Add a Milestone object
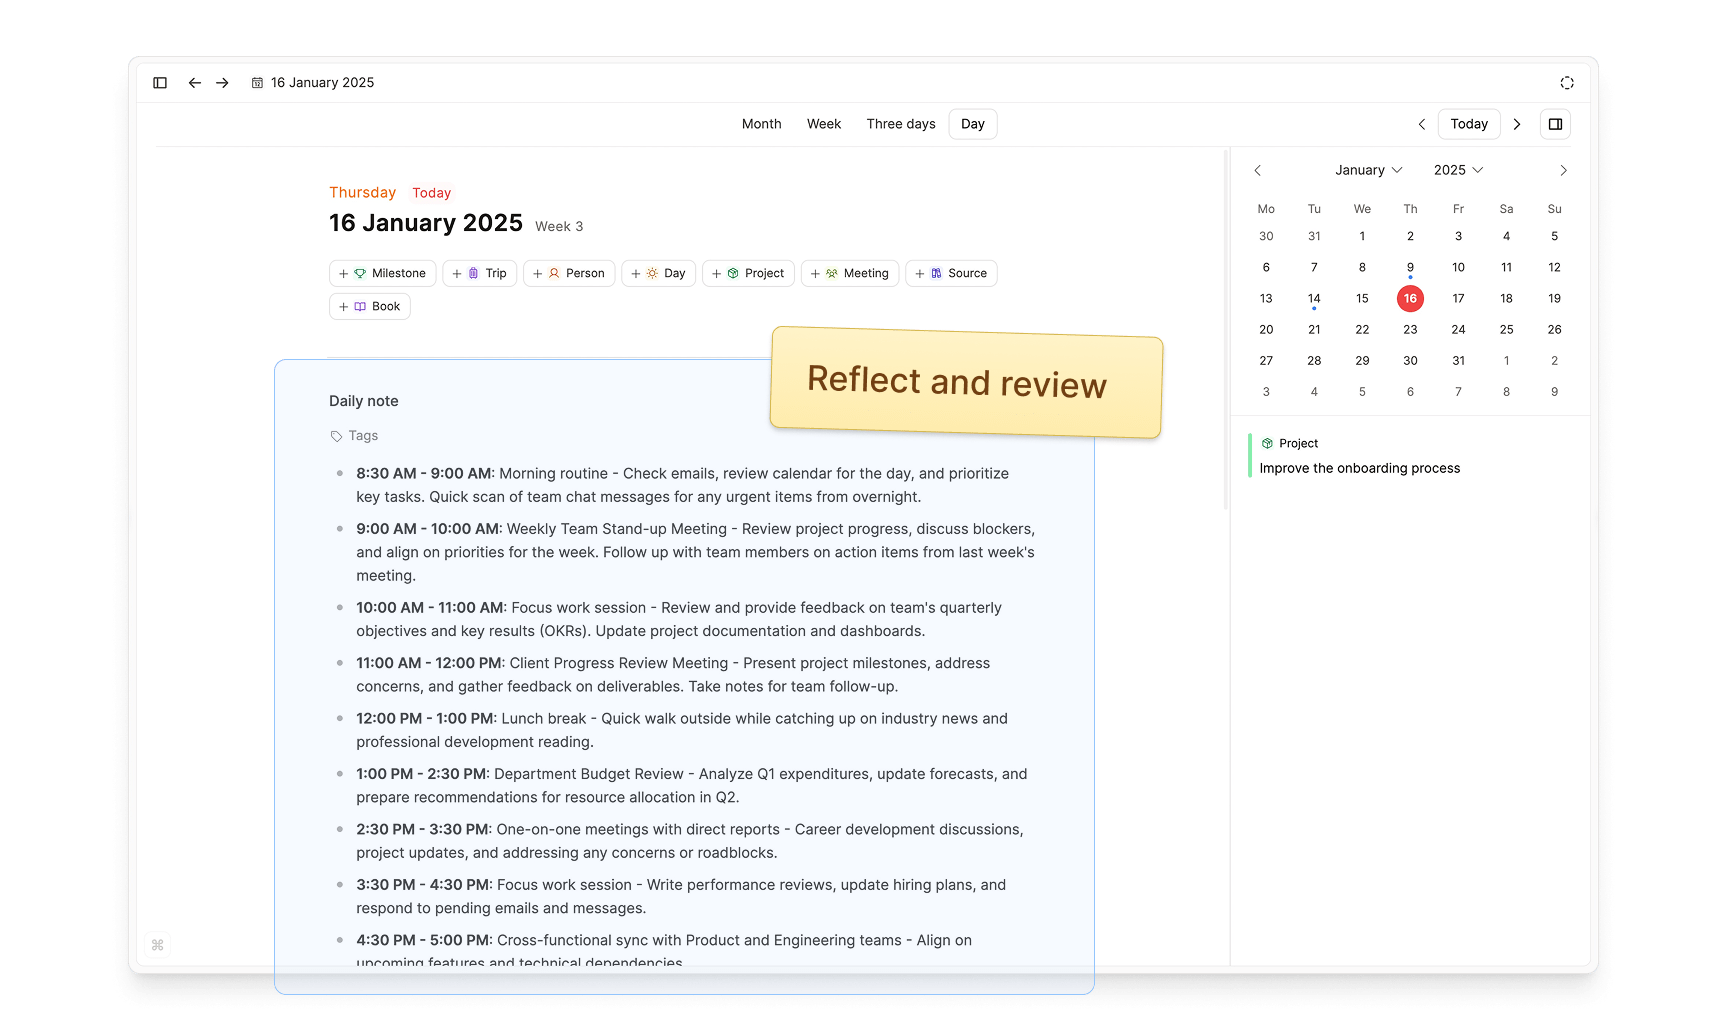This screenshot has height=1033, width=1727. (383, 273)
